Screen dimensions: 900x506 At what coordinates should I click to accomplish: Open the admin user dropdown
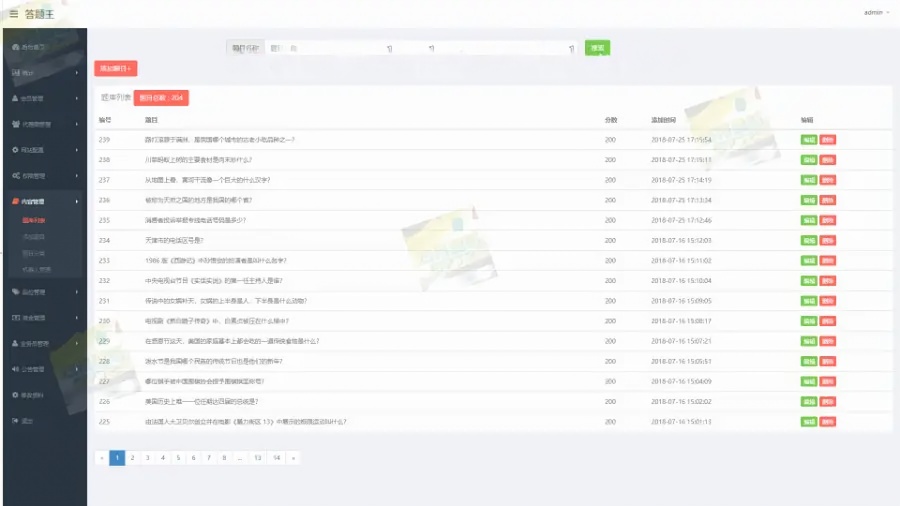(875, 13)
